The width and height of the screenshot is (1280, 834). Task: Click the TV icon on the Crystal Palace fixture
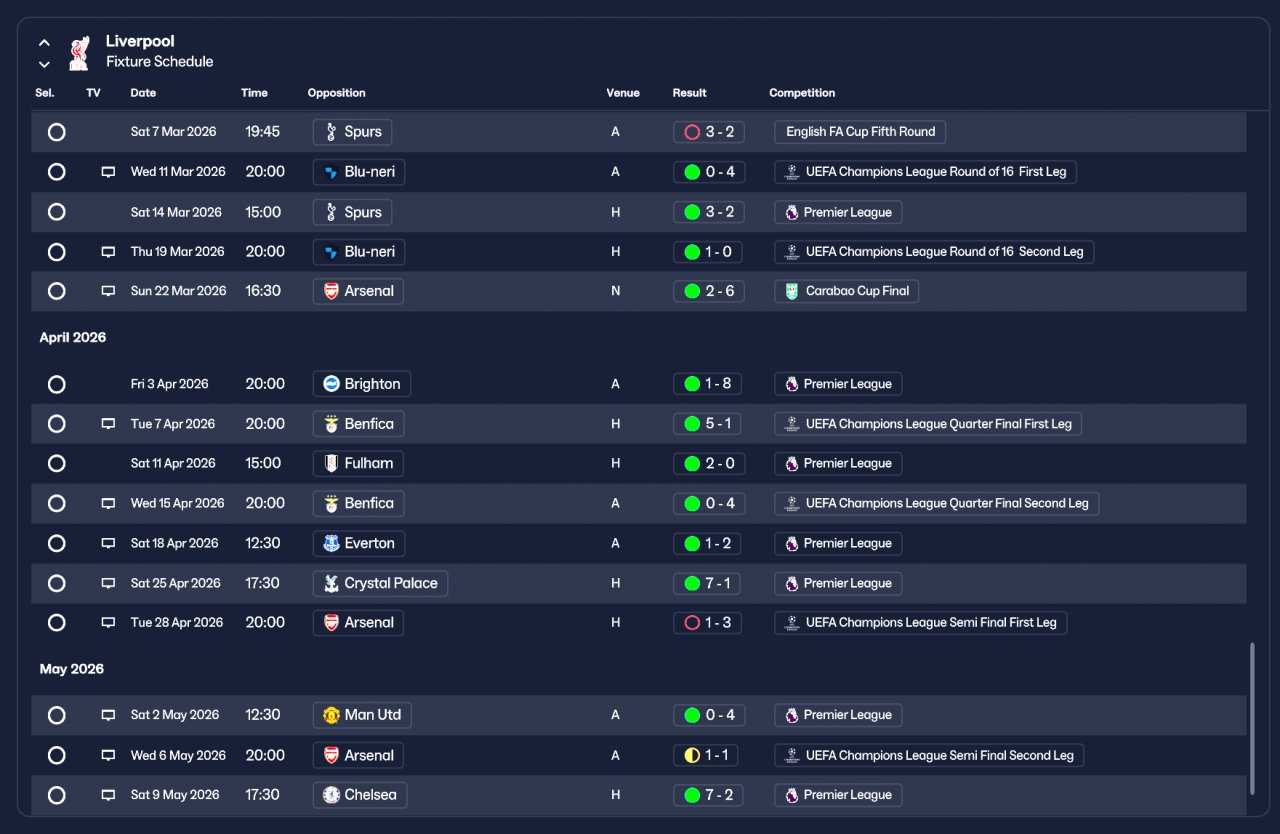[x=108, y=583]
